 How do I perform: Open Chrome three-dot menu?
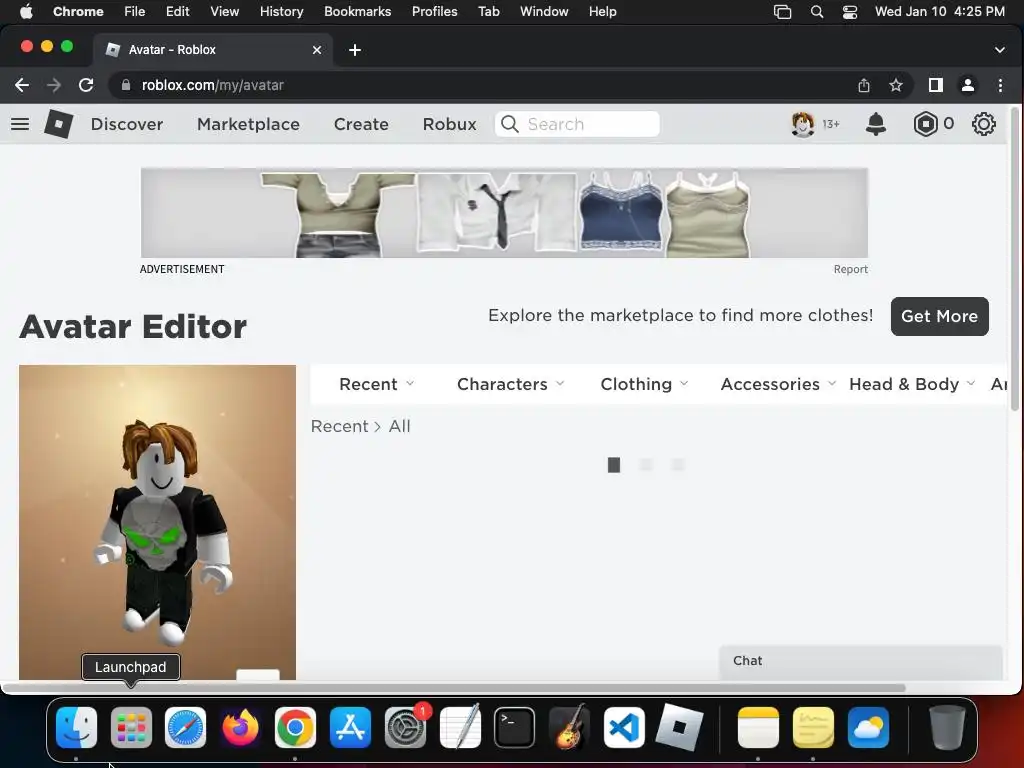pos(1000,85)
